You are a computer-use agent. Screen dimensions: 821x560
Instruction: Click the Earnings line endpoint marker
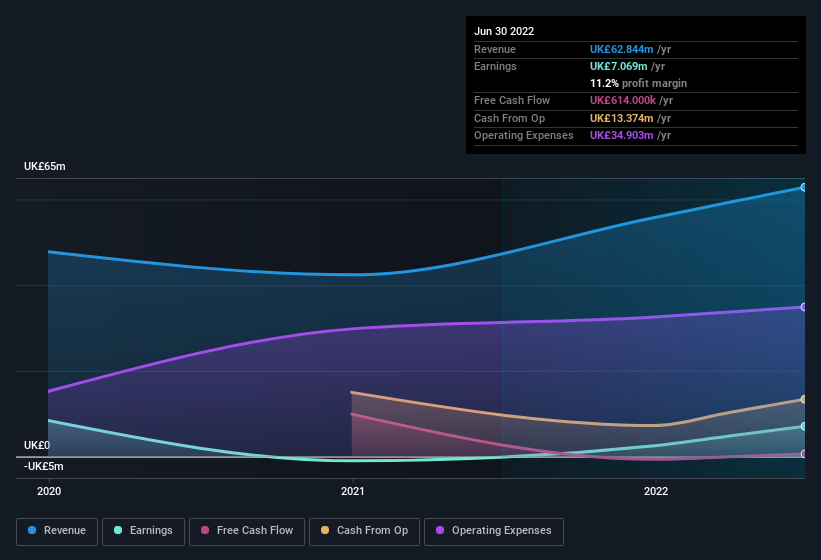click(803, 427)
